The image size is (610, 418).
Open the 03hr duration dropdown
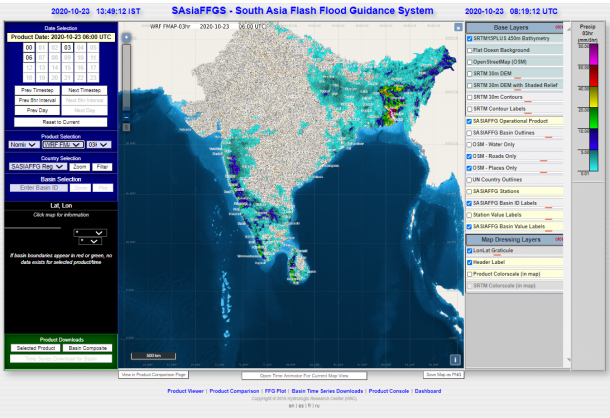97,144
